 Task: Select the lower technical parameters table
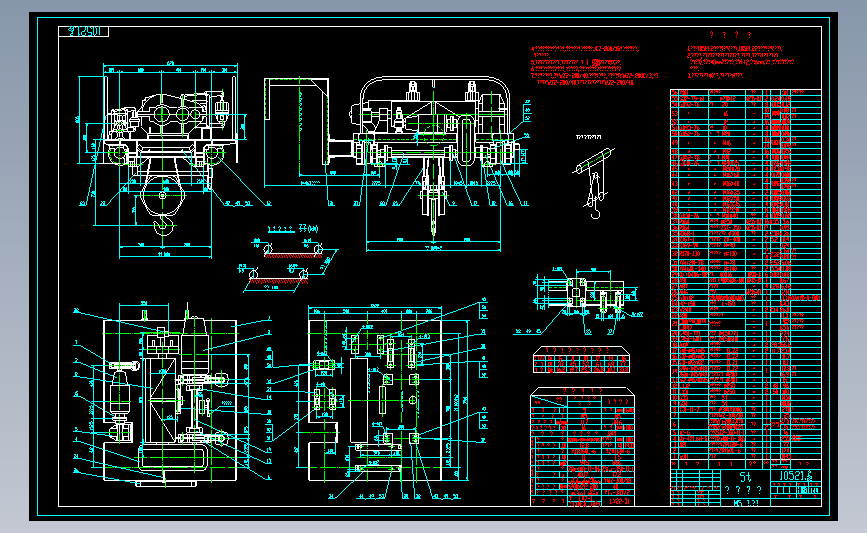[583, 447]
